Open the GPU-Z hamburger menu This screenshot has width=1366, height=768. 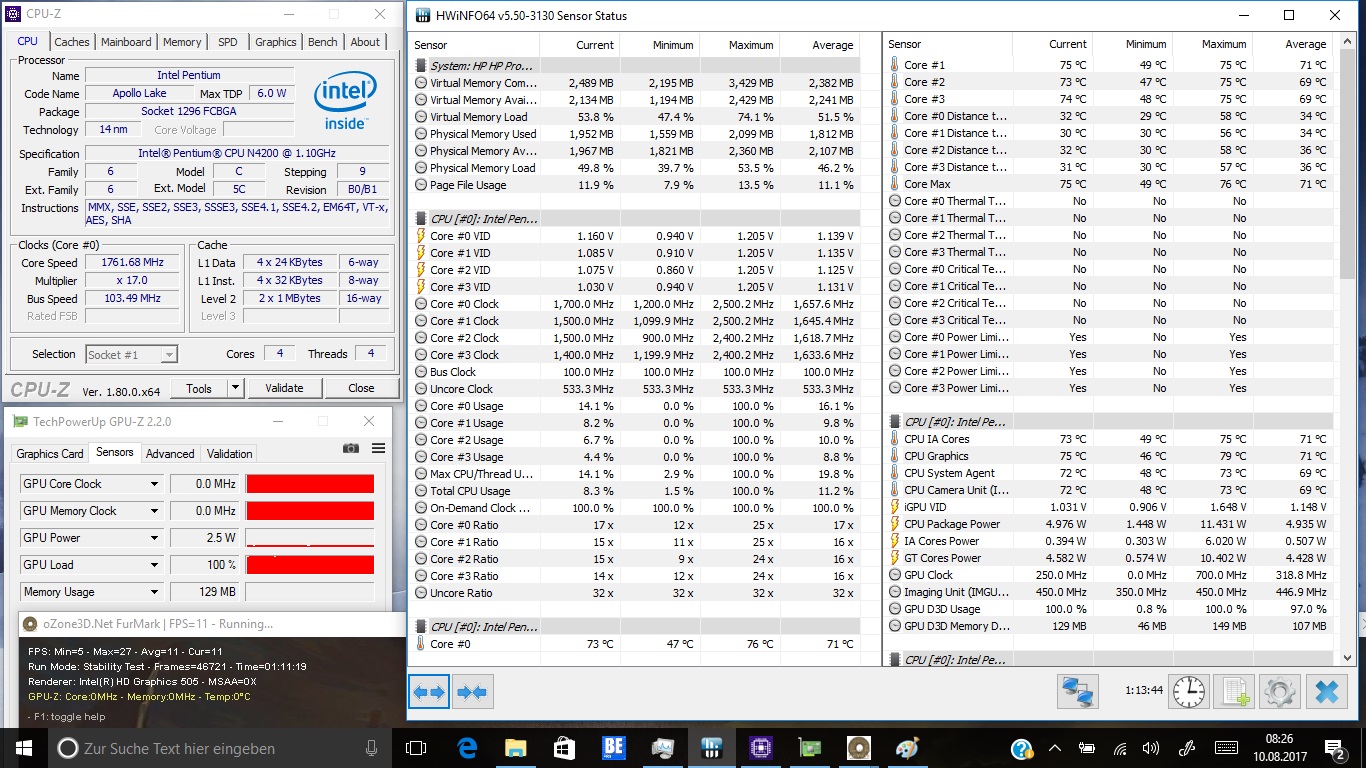[x=378, y=449]
